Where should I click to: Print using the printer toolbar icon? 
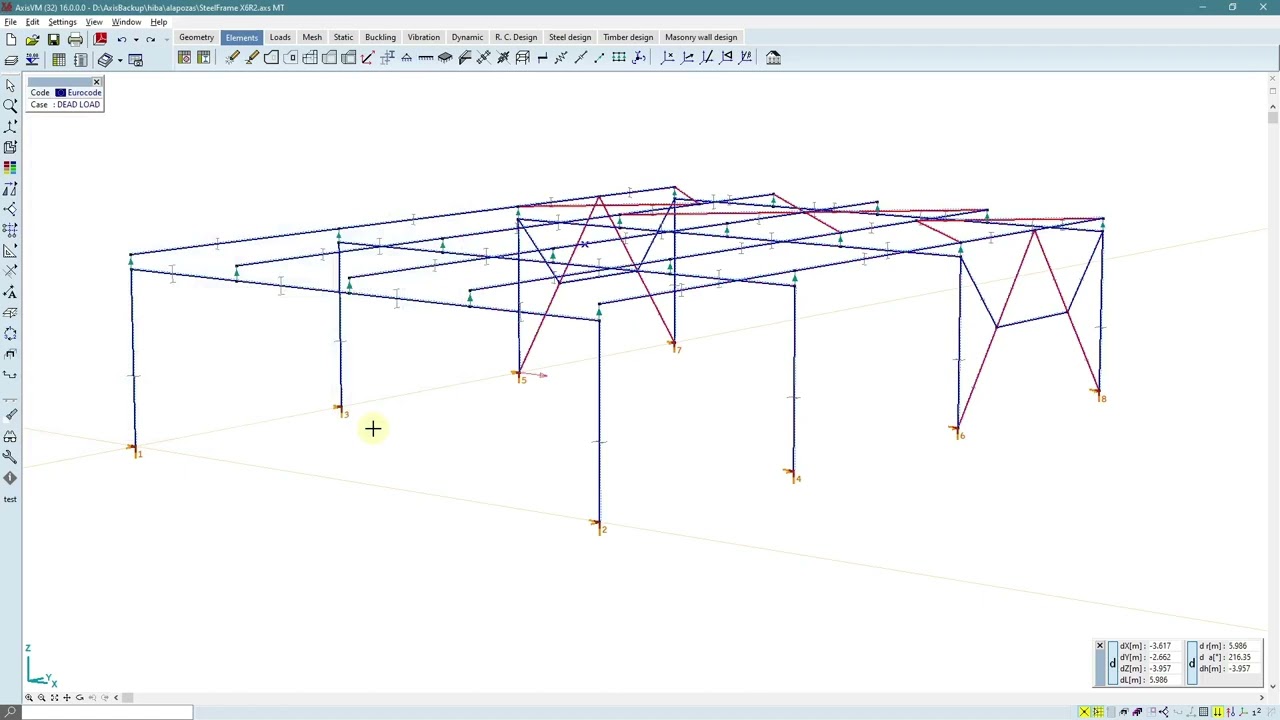pyautogui.click(x=75, y=39)
